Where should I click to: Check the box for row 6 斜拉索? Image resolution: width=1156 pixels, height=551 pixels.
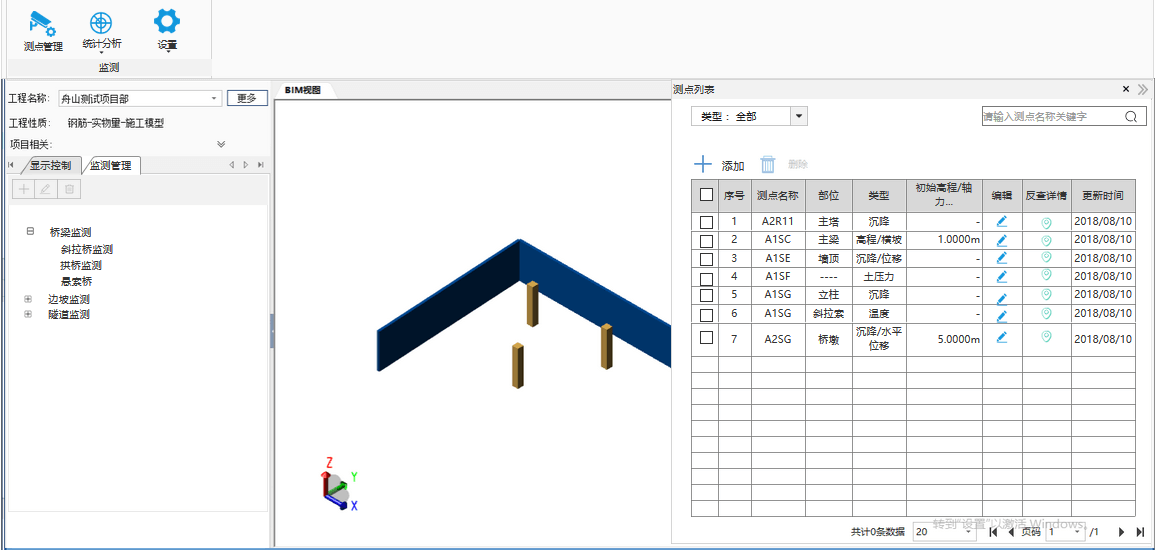(x=706, y=315)
